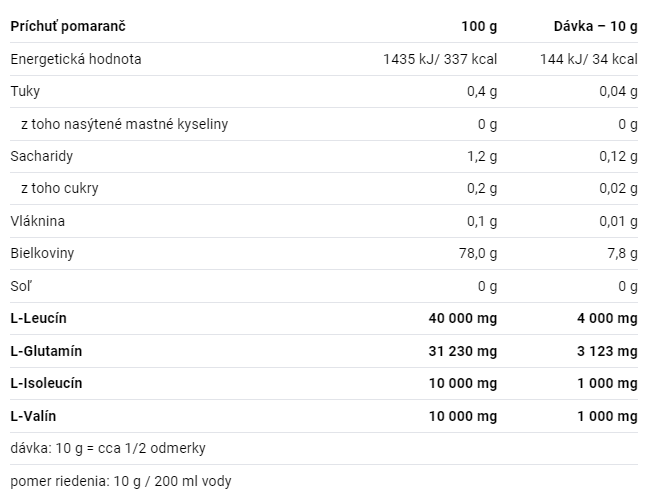This screenshot has height=499, width=659.
Task: Click the Tuky row label
Action: [25, 91]
